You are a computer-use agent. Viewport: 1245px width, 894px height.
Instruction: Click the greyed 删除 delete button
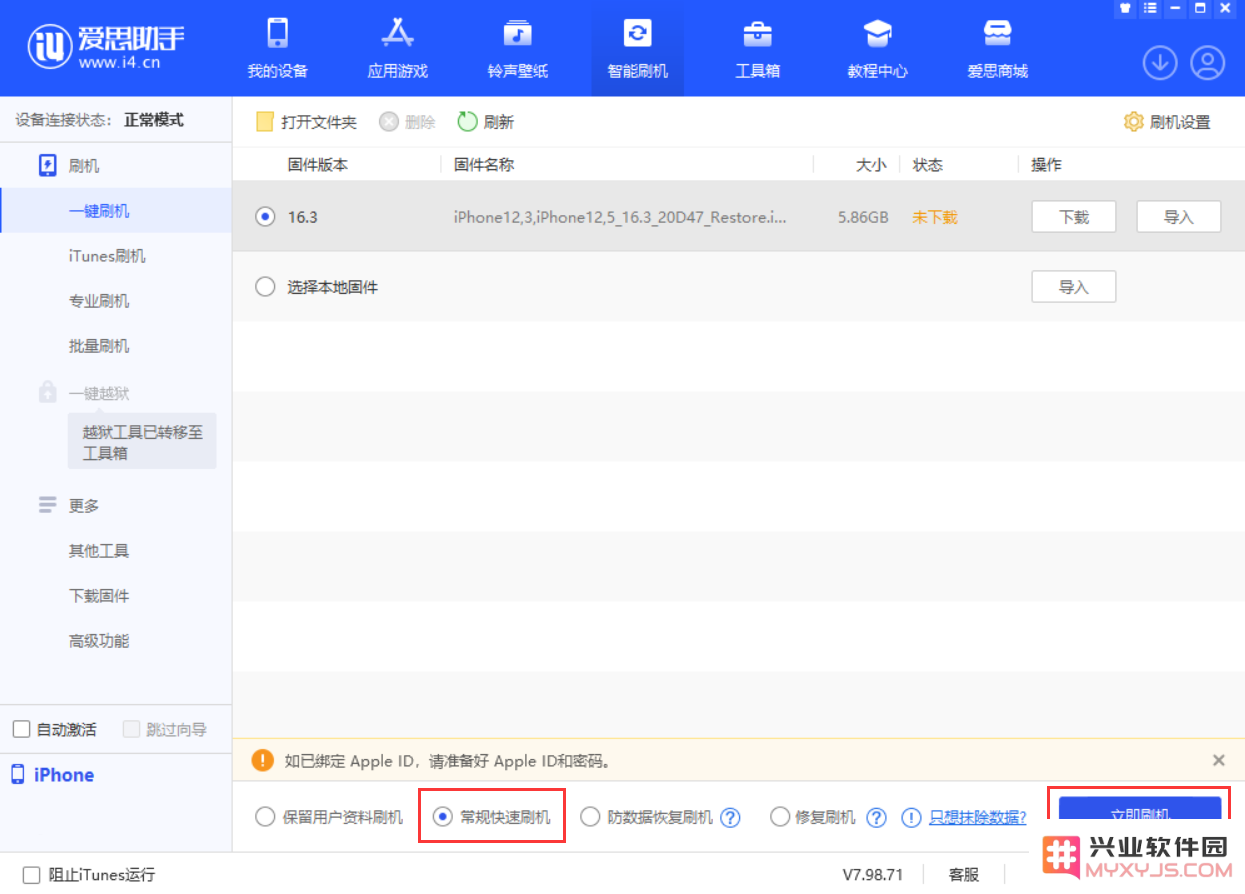(x=408, y=122)
